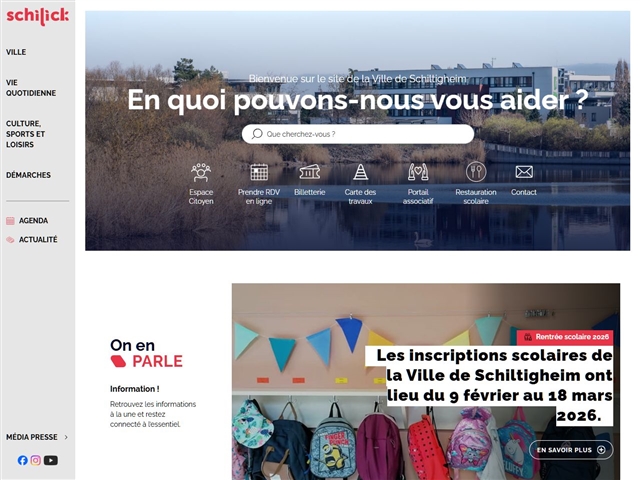Expand the Démarches menu
The image size is (640, 480).
click(28, 175)
